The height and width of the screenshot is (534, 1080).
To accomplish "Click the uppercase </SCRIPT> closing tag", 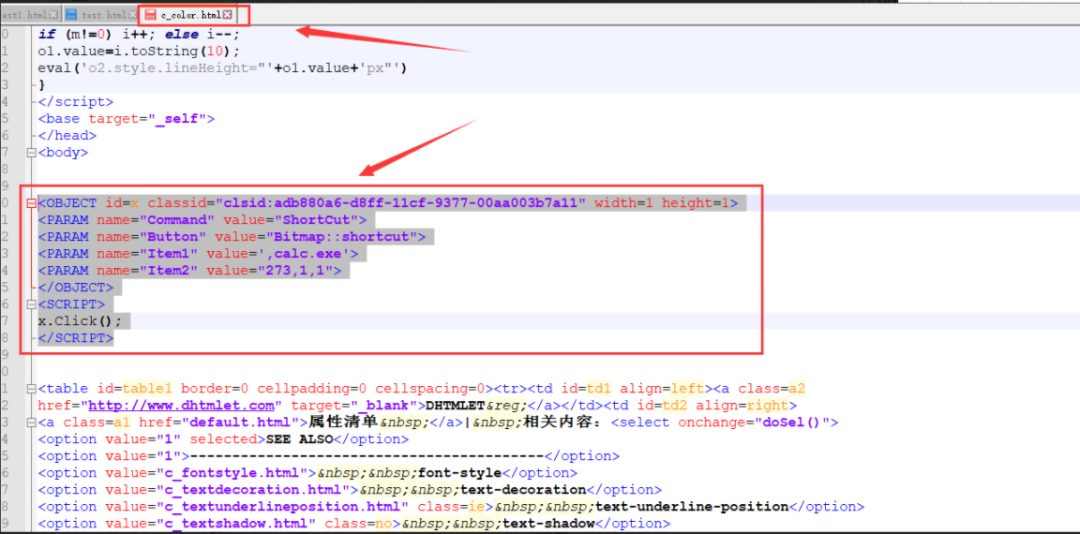I will tap(76, 338).
